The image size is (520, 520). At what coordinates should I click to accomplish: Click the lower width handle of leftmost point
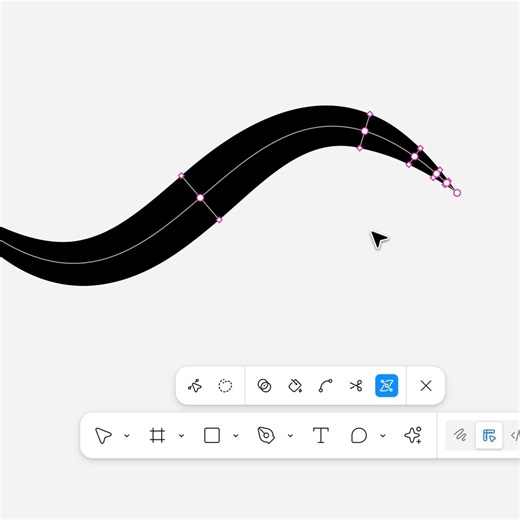click(219, 220)
